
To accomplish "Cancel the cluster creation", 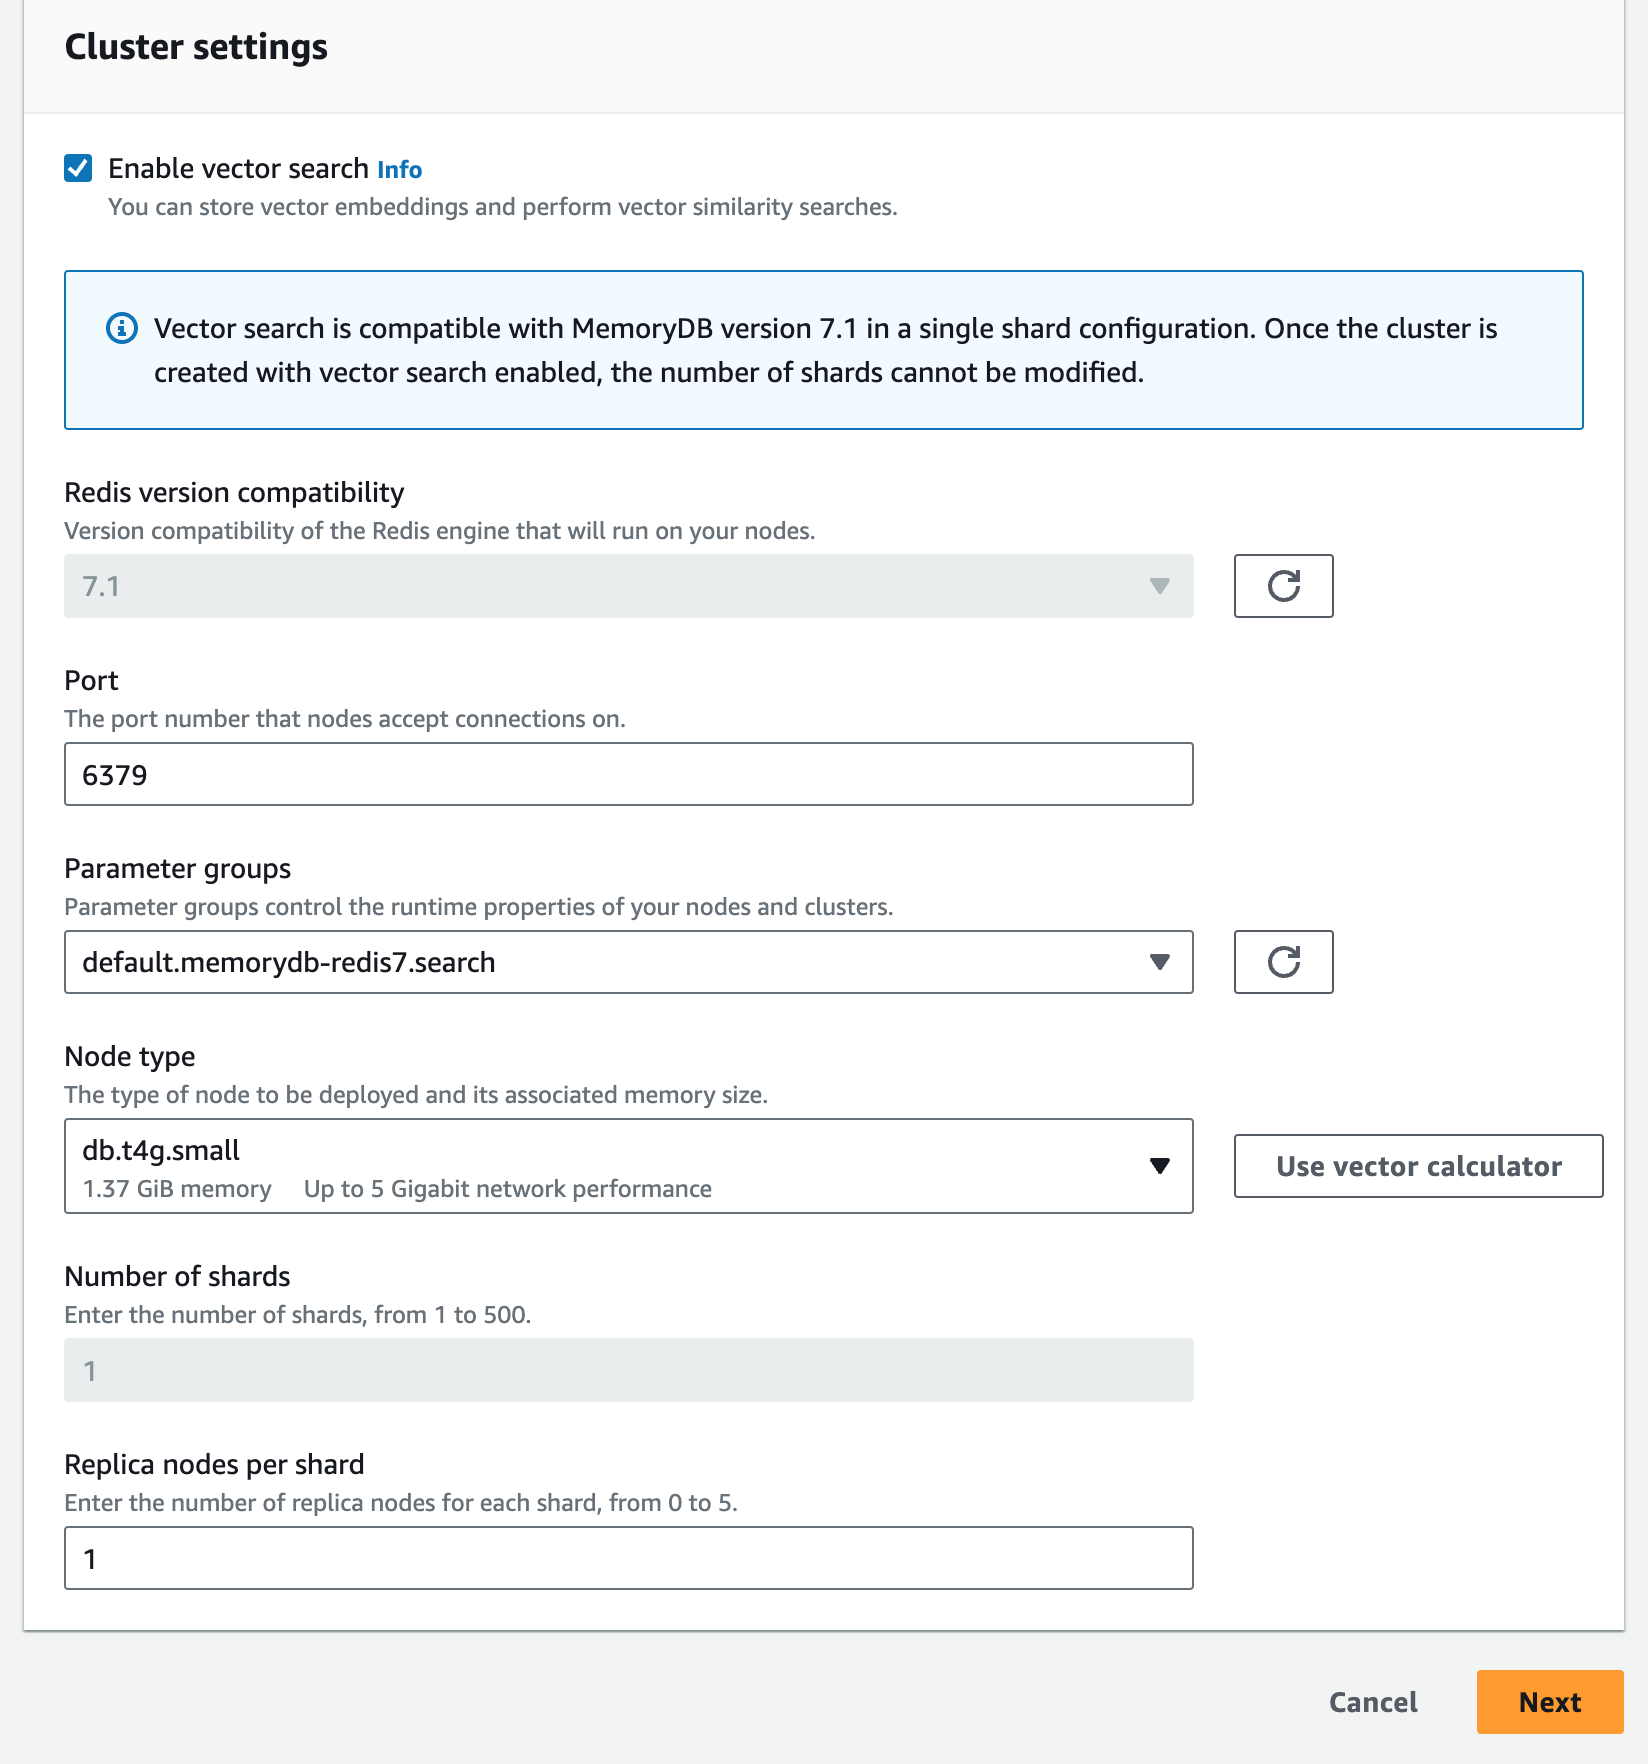I will coord(1373,1702).
